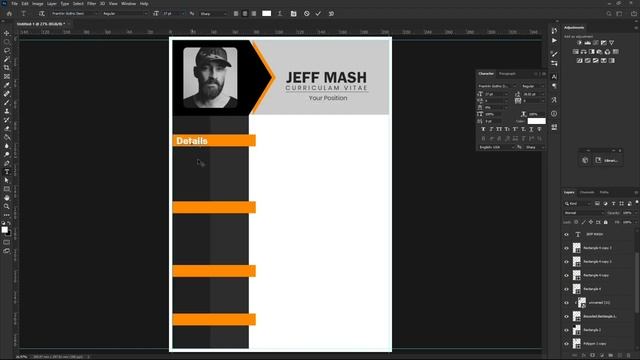Open the layer Opacity dropdown

tap(629, 213)
